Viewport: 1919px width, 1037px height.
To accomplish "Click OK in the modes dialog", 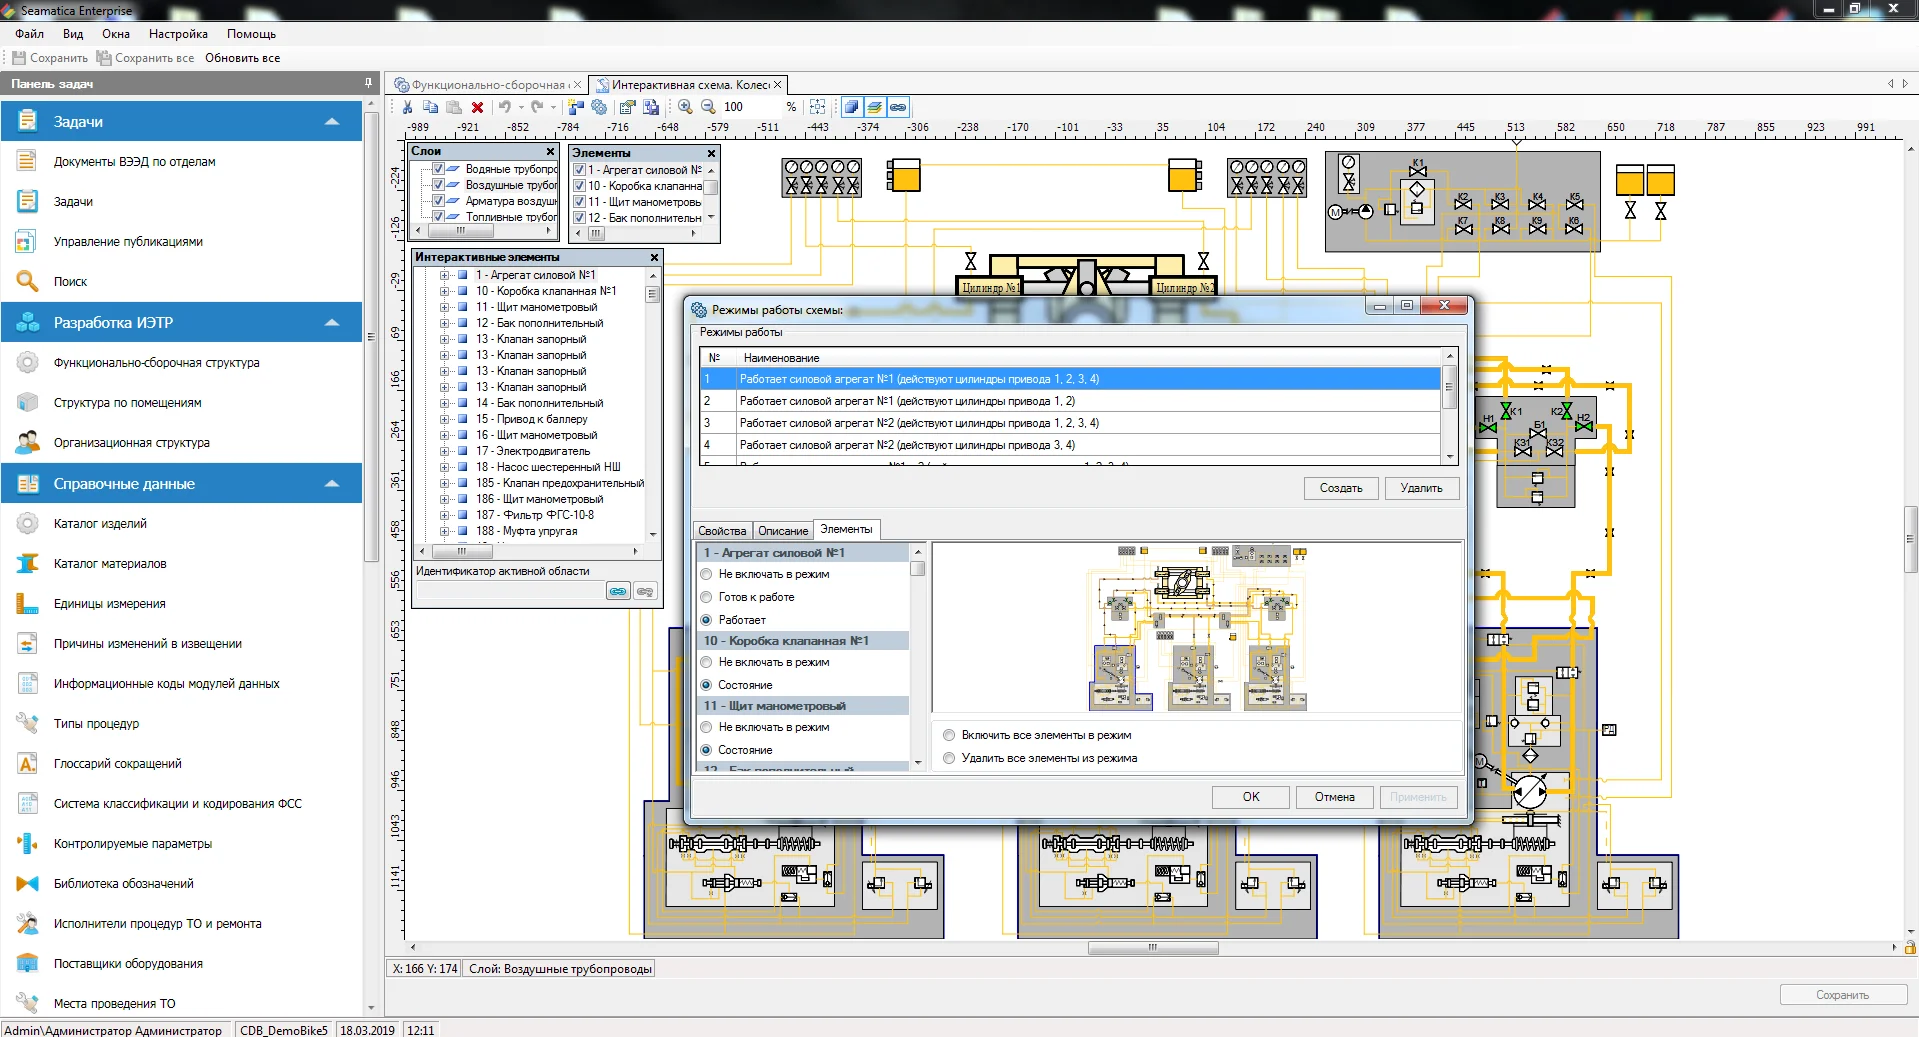I will (x=1251, y=797).
